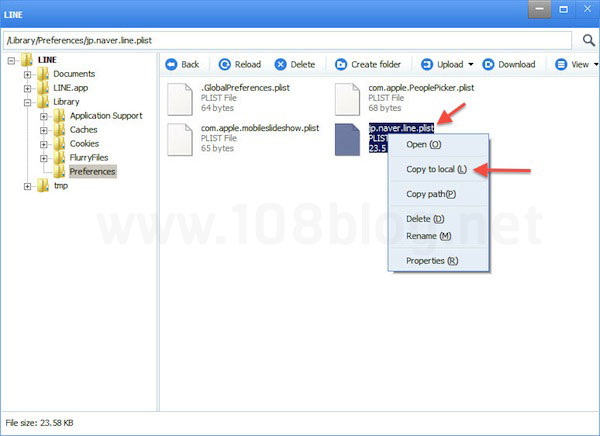Click the Create folder icon

[x=341, y=64]
